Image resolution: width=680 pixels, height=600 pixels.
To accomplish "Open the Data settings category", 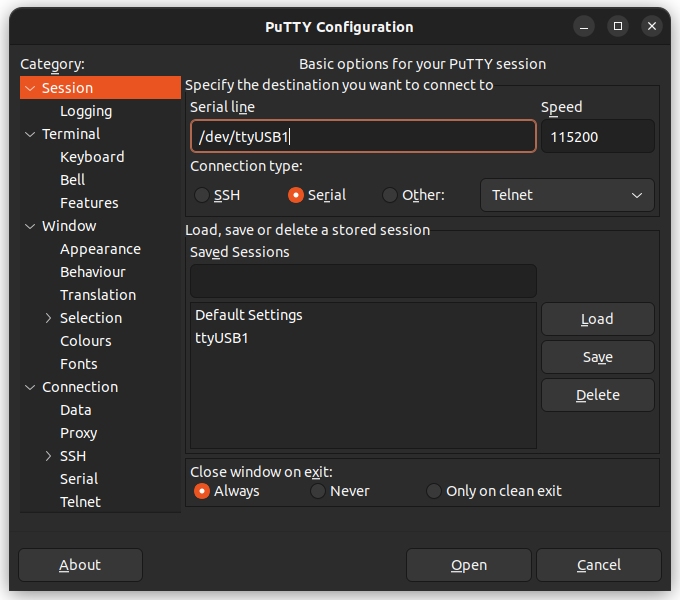I will 76,410.
